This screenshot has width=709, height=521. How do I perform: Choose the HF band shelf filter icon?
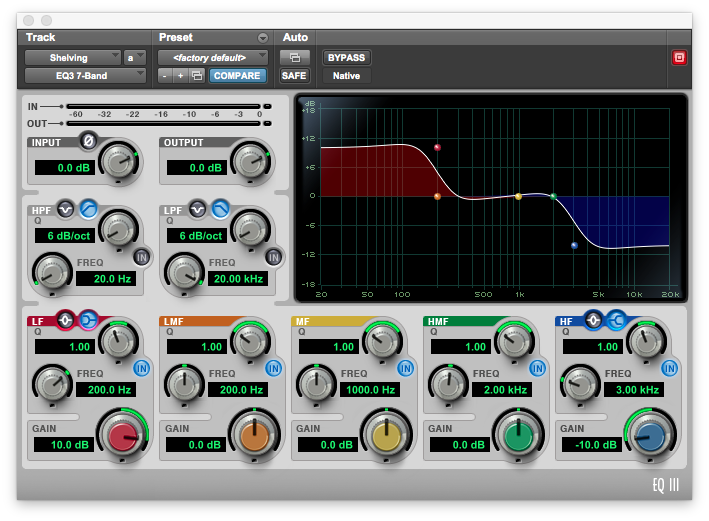coord(616,321)
